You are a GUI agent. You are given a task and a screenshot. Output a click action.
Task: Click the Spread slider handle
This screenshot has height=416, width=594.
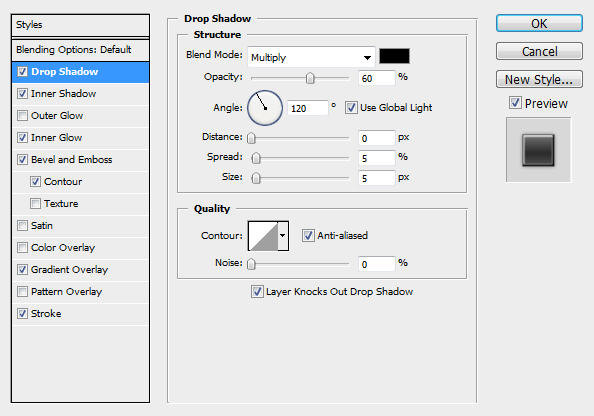point(256,158)
